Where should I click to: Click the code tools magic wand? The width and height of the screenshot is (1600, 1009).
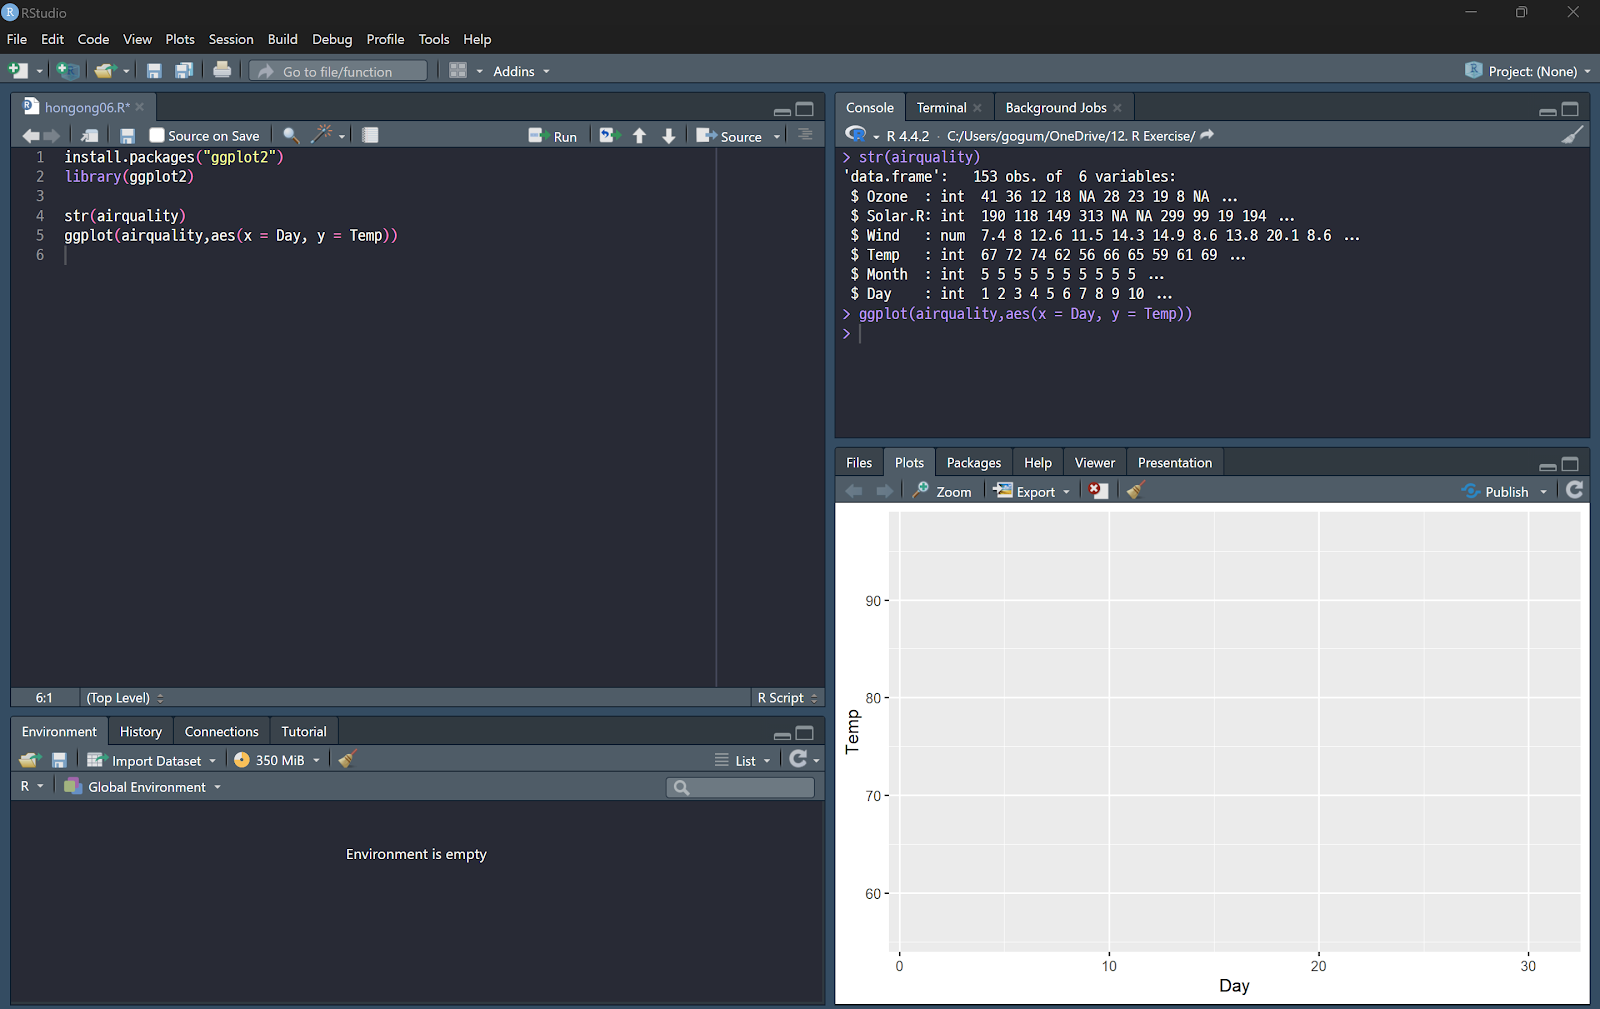(x=322, y=134)
